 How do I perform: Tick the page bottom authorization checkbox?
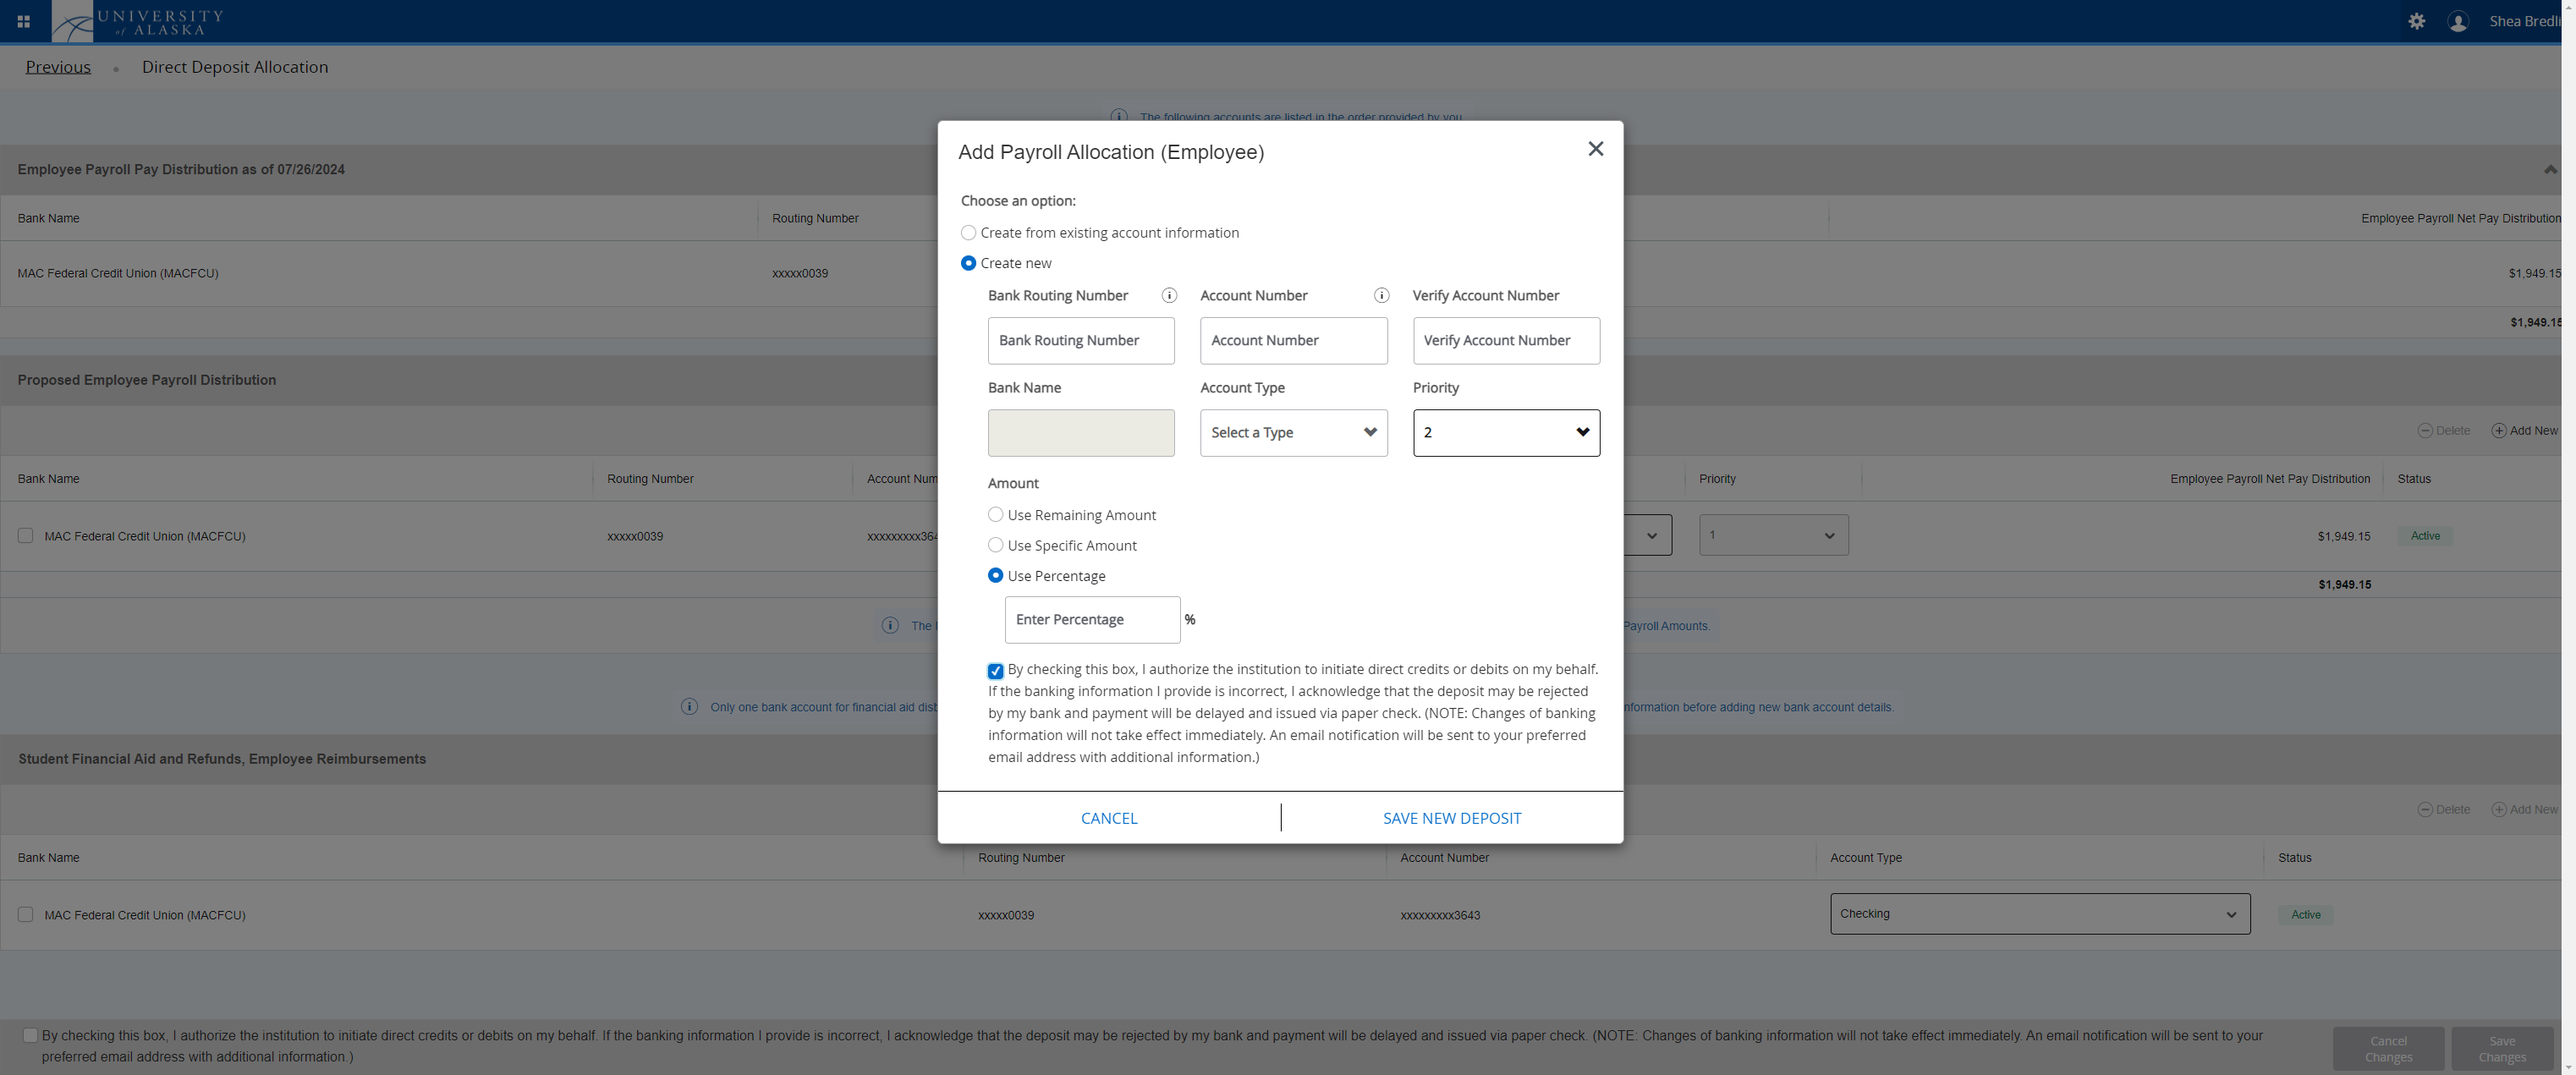point(30,1035)
